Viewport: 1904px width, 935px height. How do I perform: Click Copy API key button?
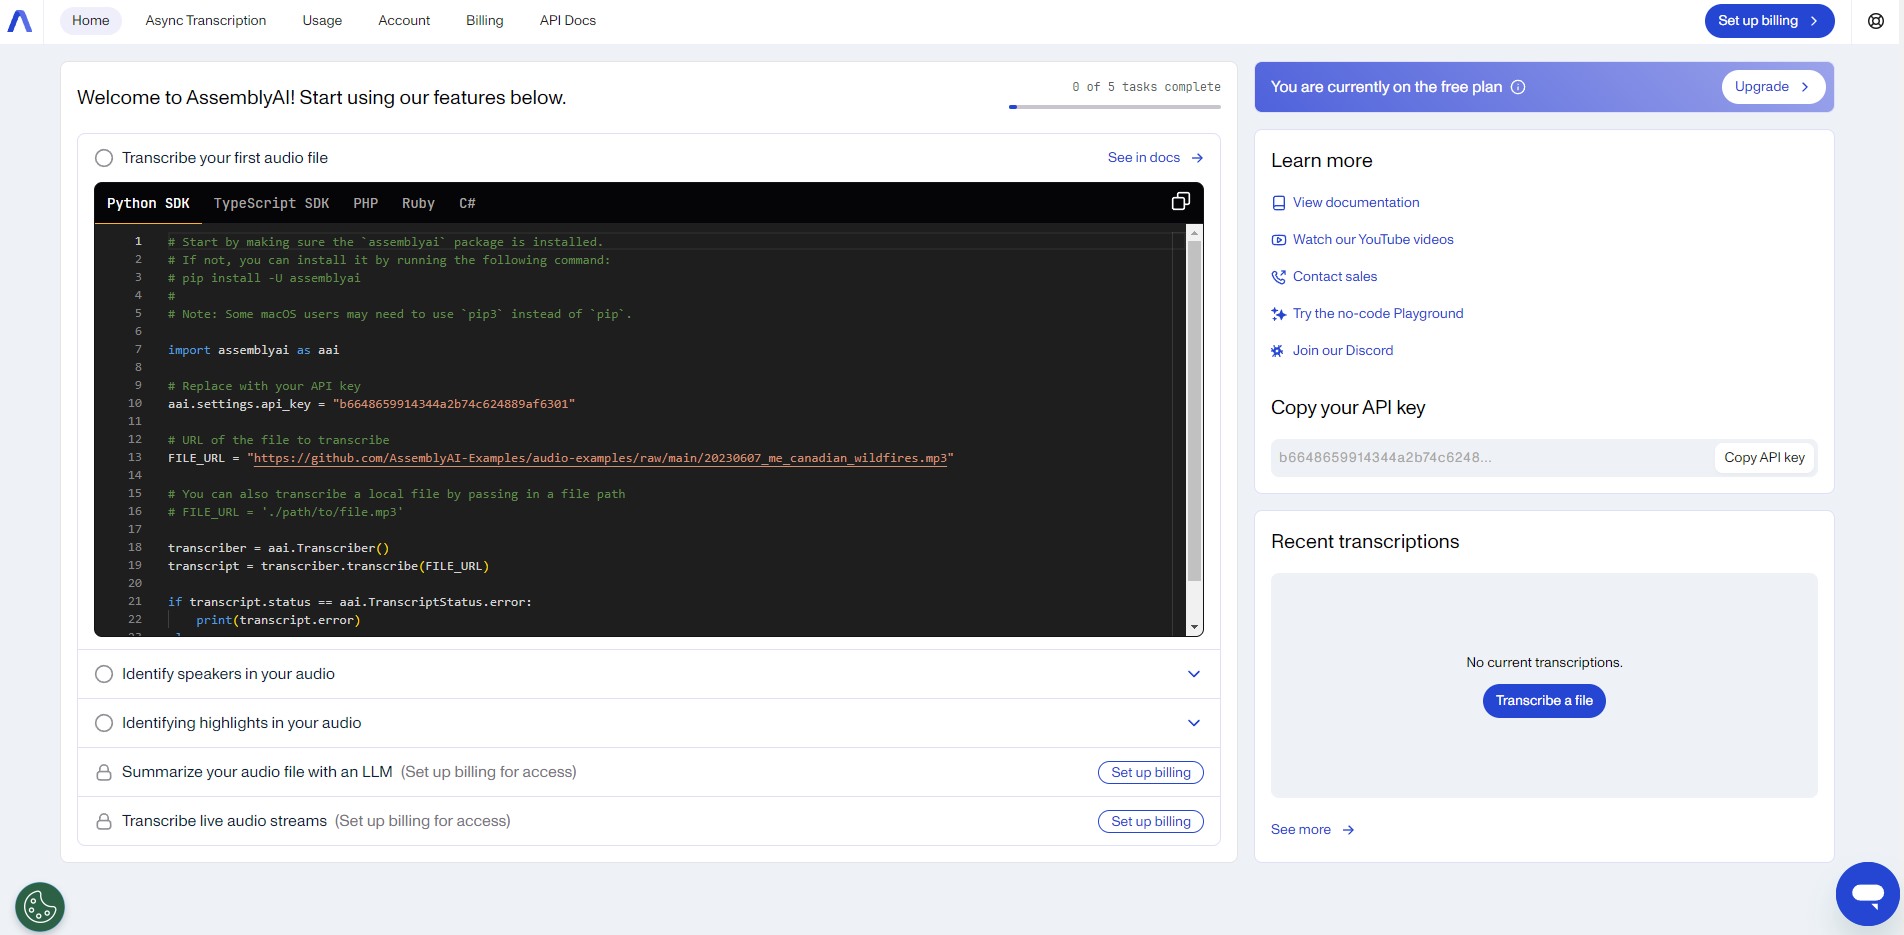point(1764,458)
